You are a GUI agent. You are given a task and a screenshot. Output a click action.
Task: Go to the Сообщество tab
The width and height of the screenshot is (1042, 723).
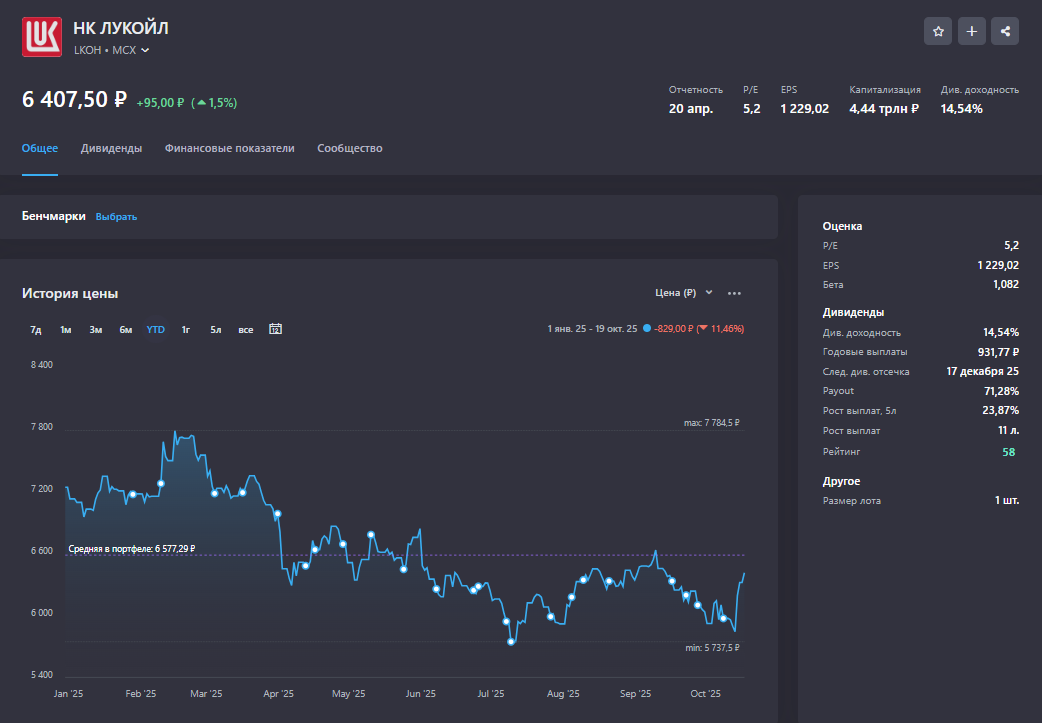350,148
